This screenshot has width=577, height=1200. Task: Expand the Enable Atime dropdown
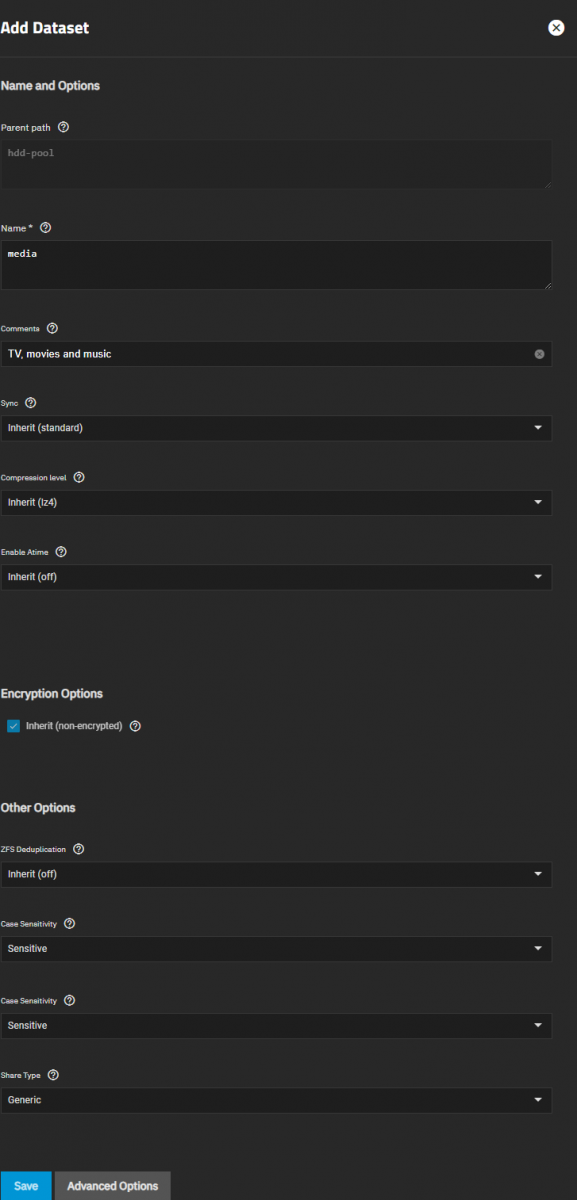tap(276, 577)
